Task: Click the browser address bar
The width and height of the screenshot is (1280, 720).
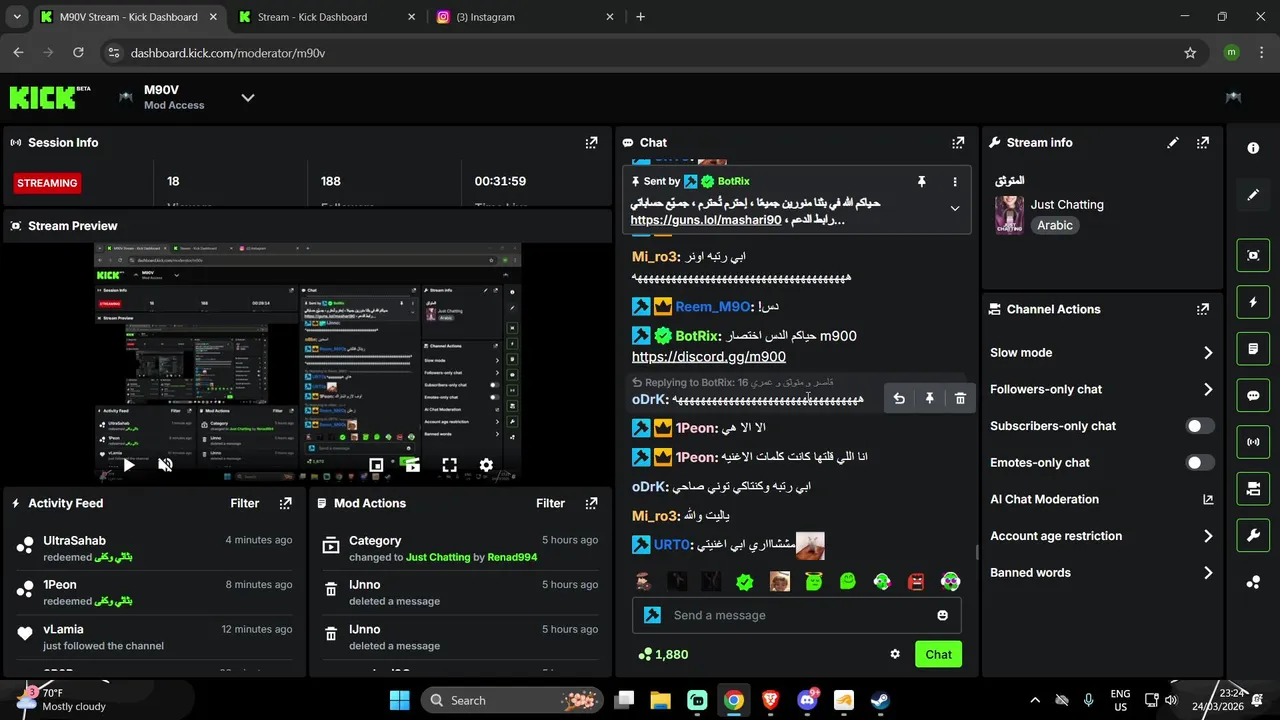Action: (640, 53)
